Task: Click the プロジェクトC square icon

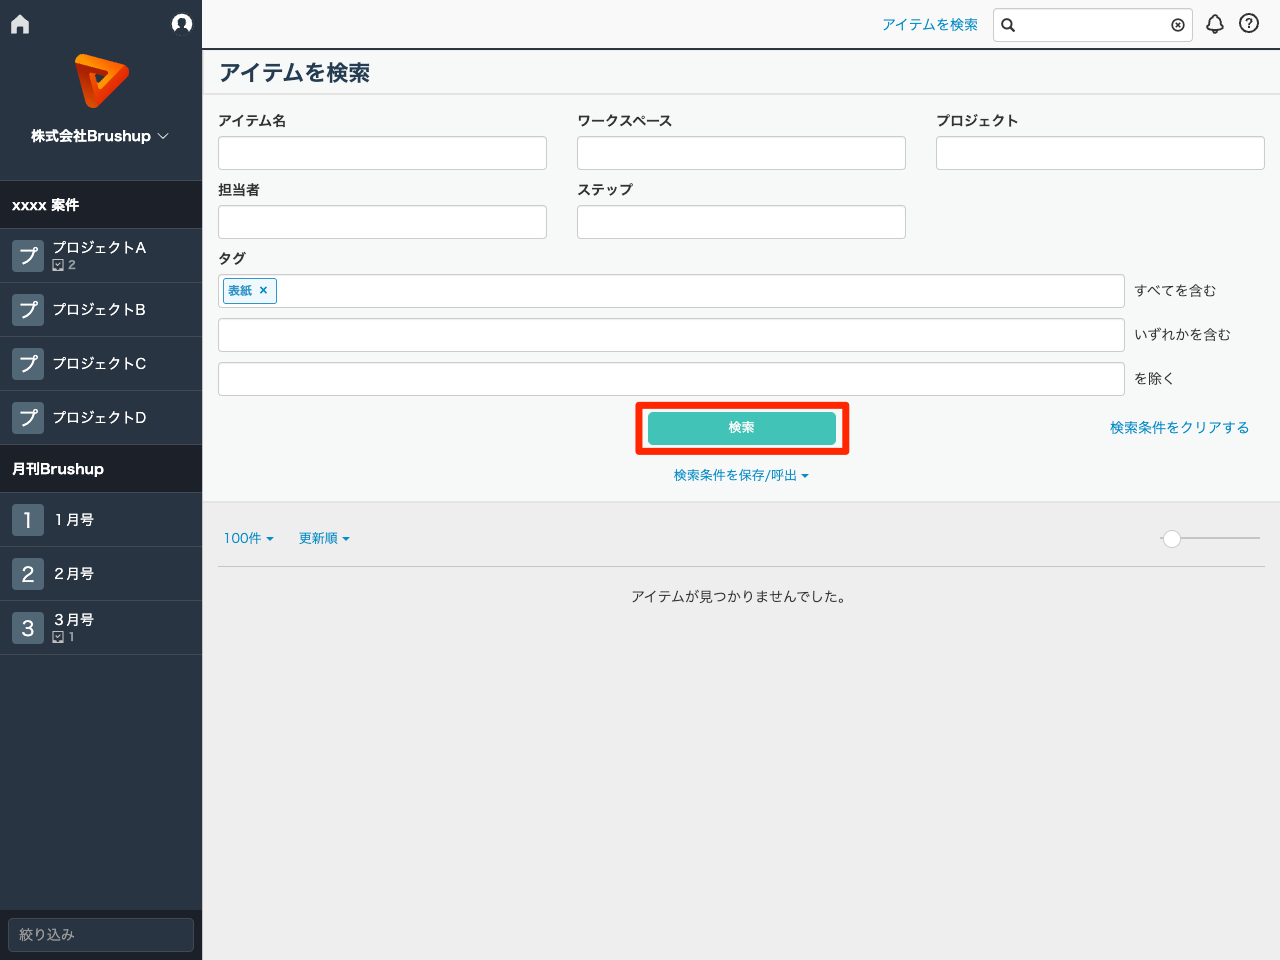Action: tap(28, 364)
